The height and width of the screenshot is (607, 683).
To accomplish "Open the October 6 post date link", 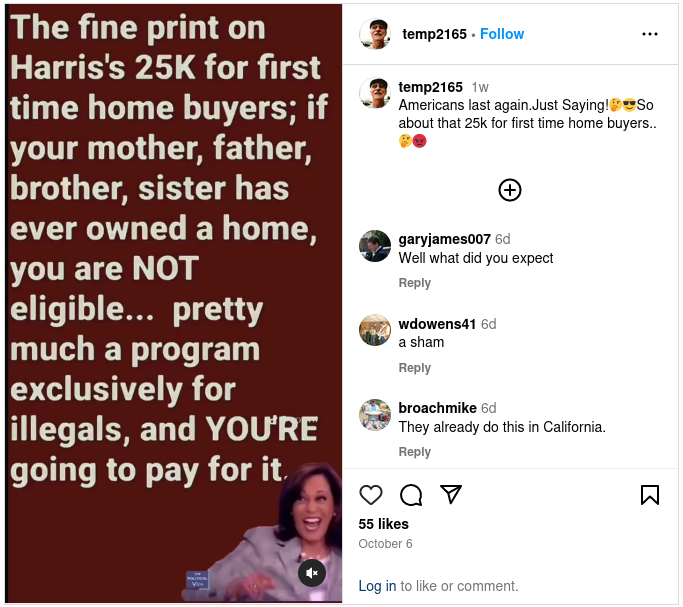I will pos(385,544).
